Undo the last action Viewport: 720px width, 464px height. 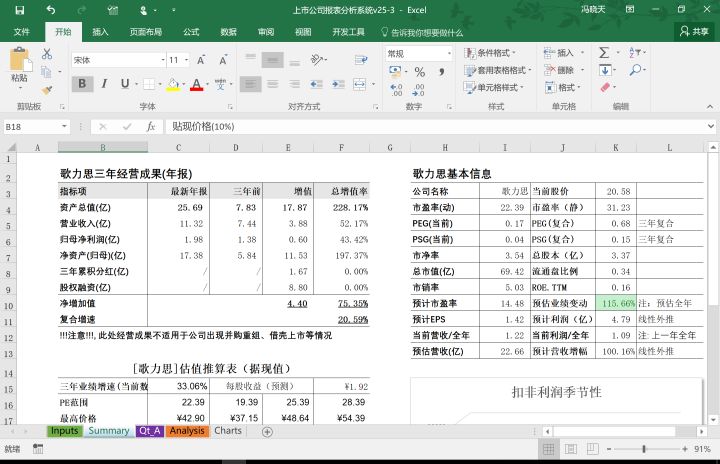(x=51, y=10)
